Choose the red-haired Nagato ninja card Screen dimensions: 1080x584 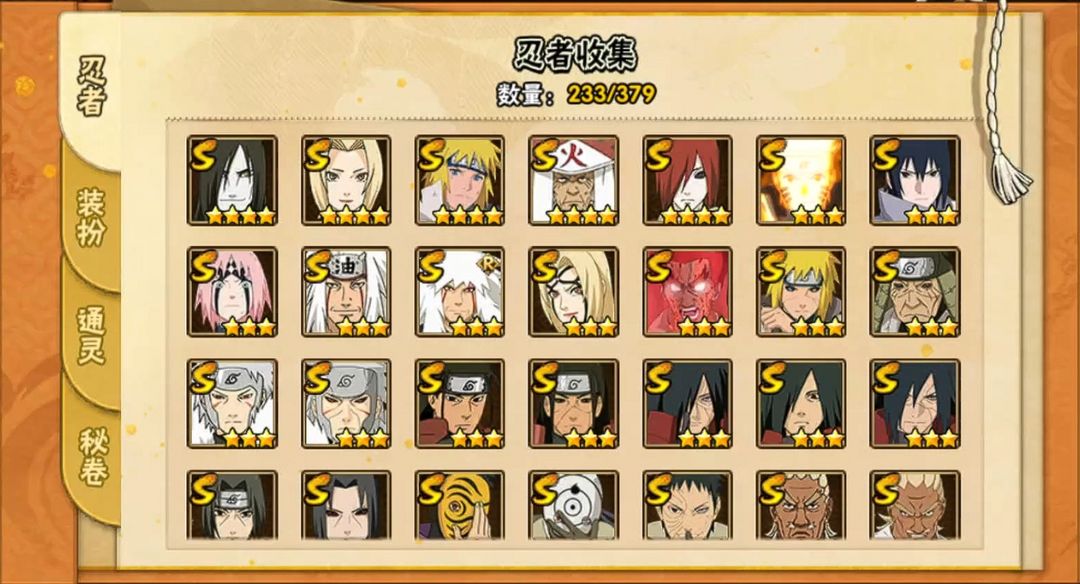(x=687, y=180)
